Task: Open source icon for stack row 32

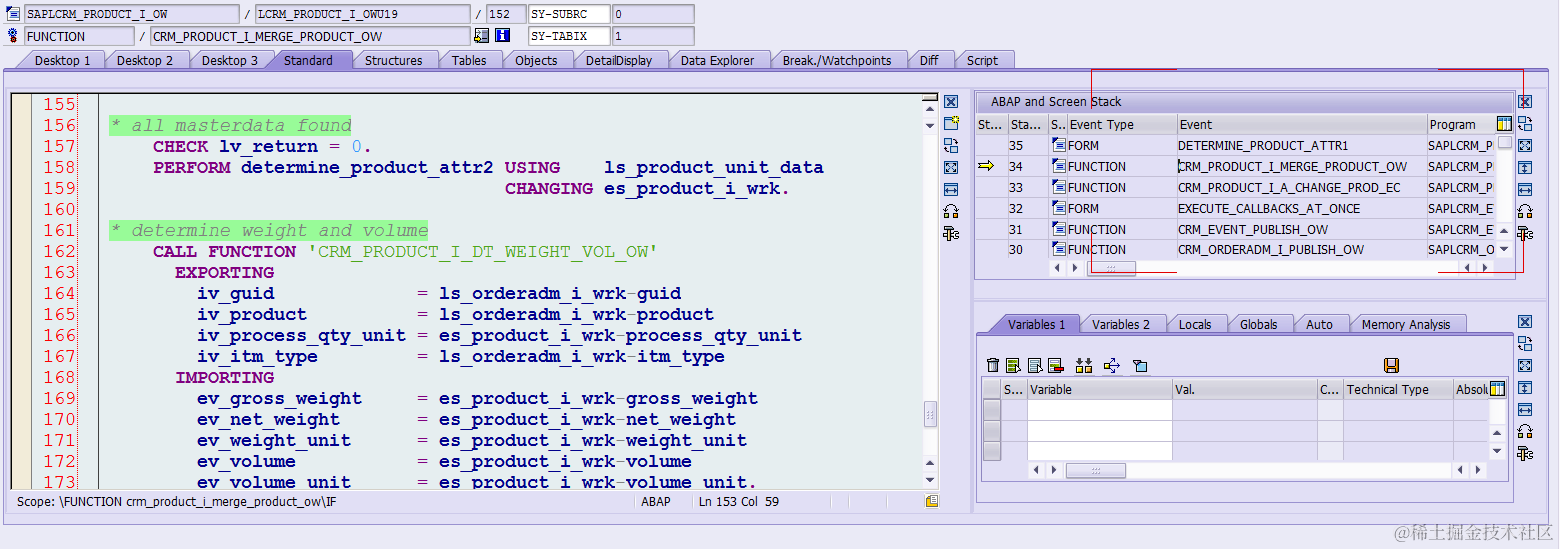Action: tap(1059, 208)
